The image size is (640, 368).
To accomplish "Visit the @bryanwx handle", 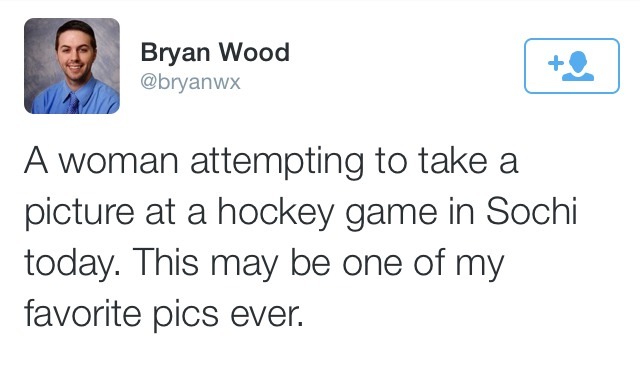I will [x=190, y=82].
